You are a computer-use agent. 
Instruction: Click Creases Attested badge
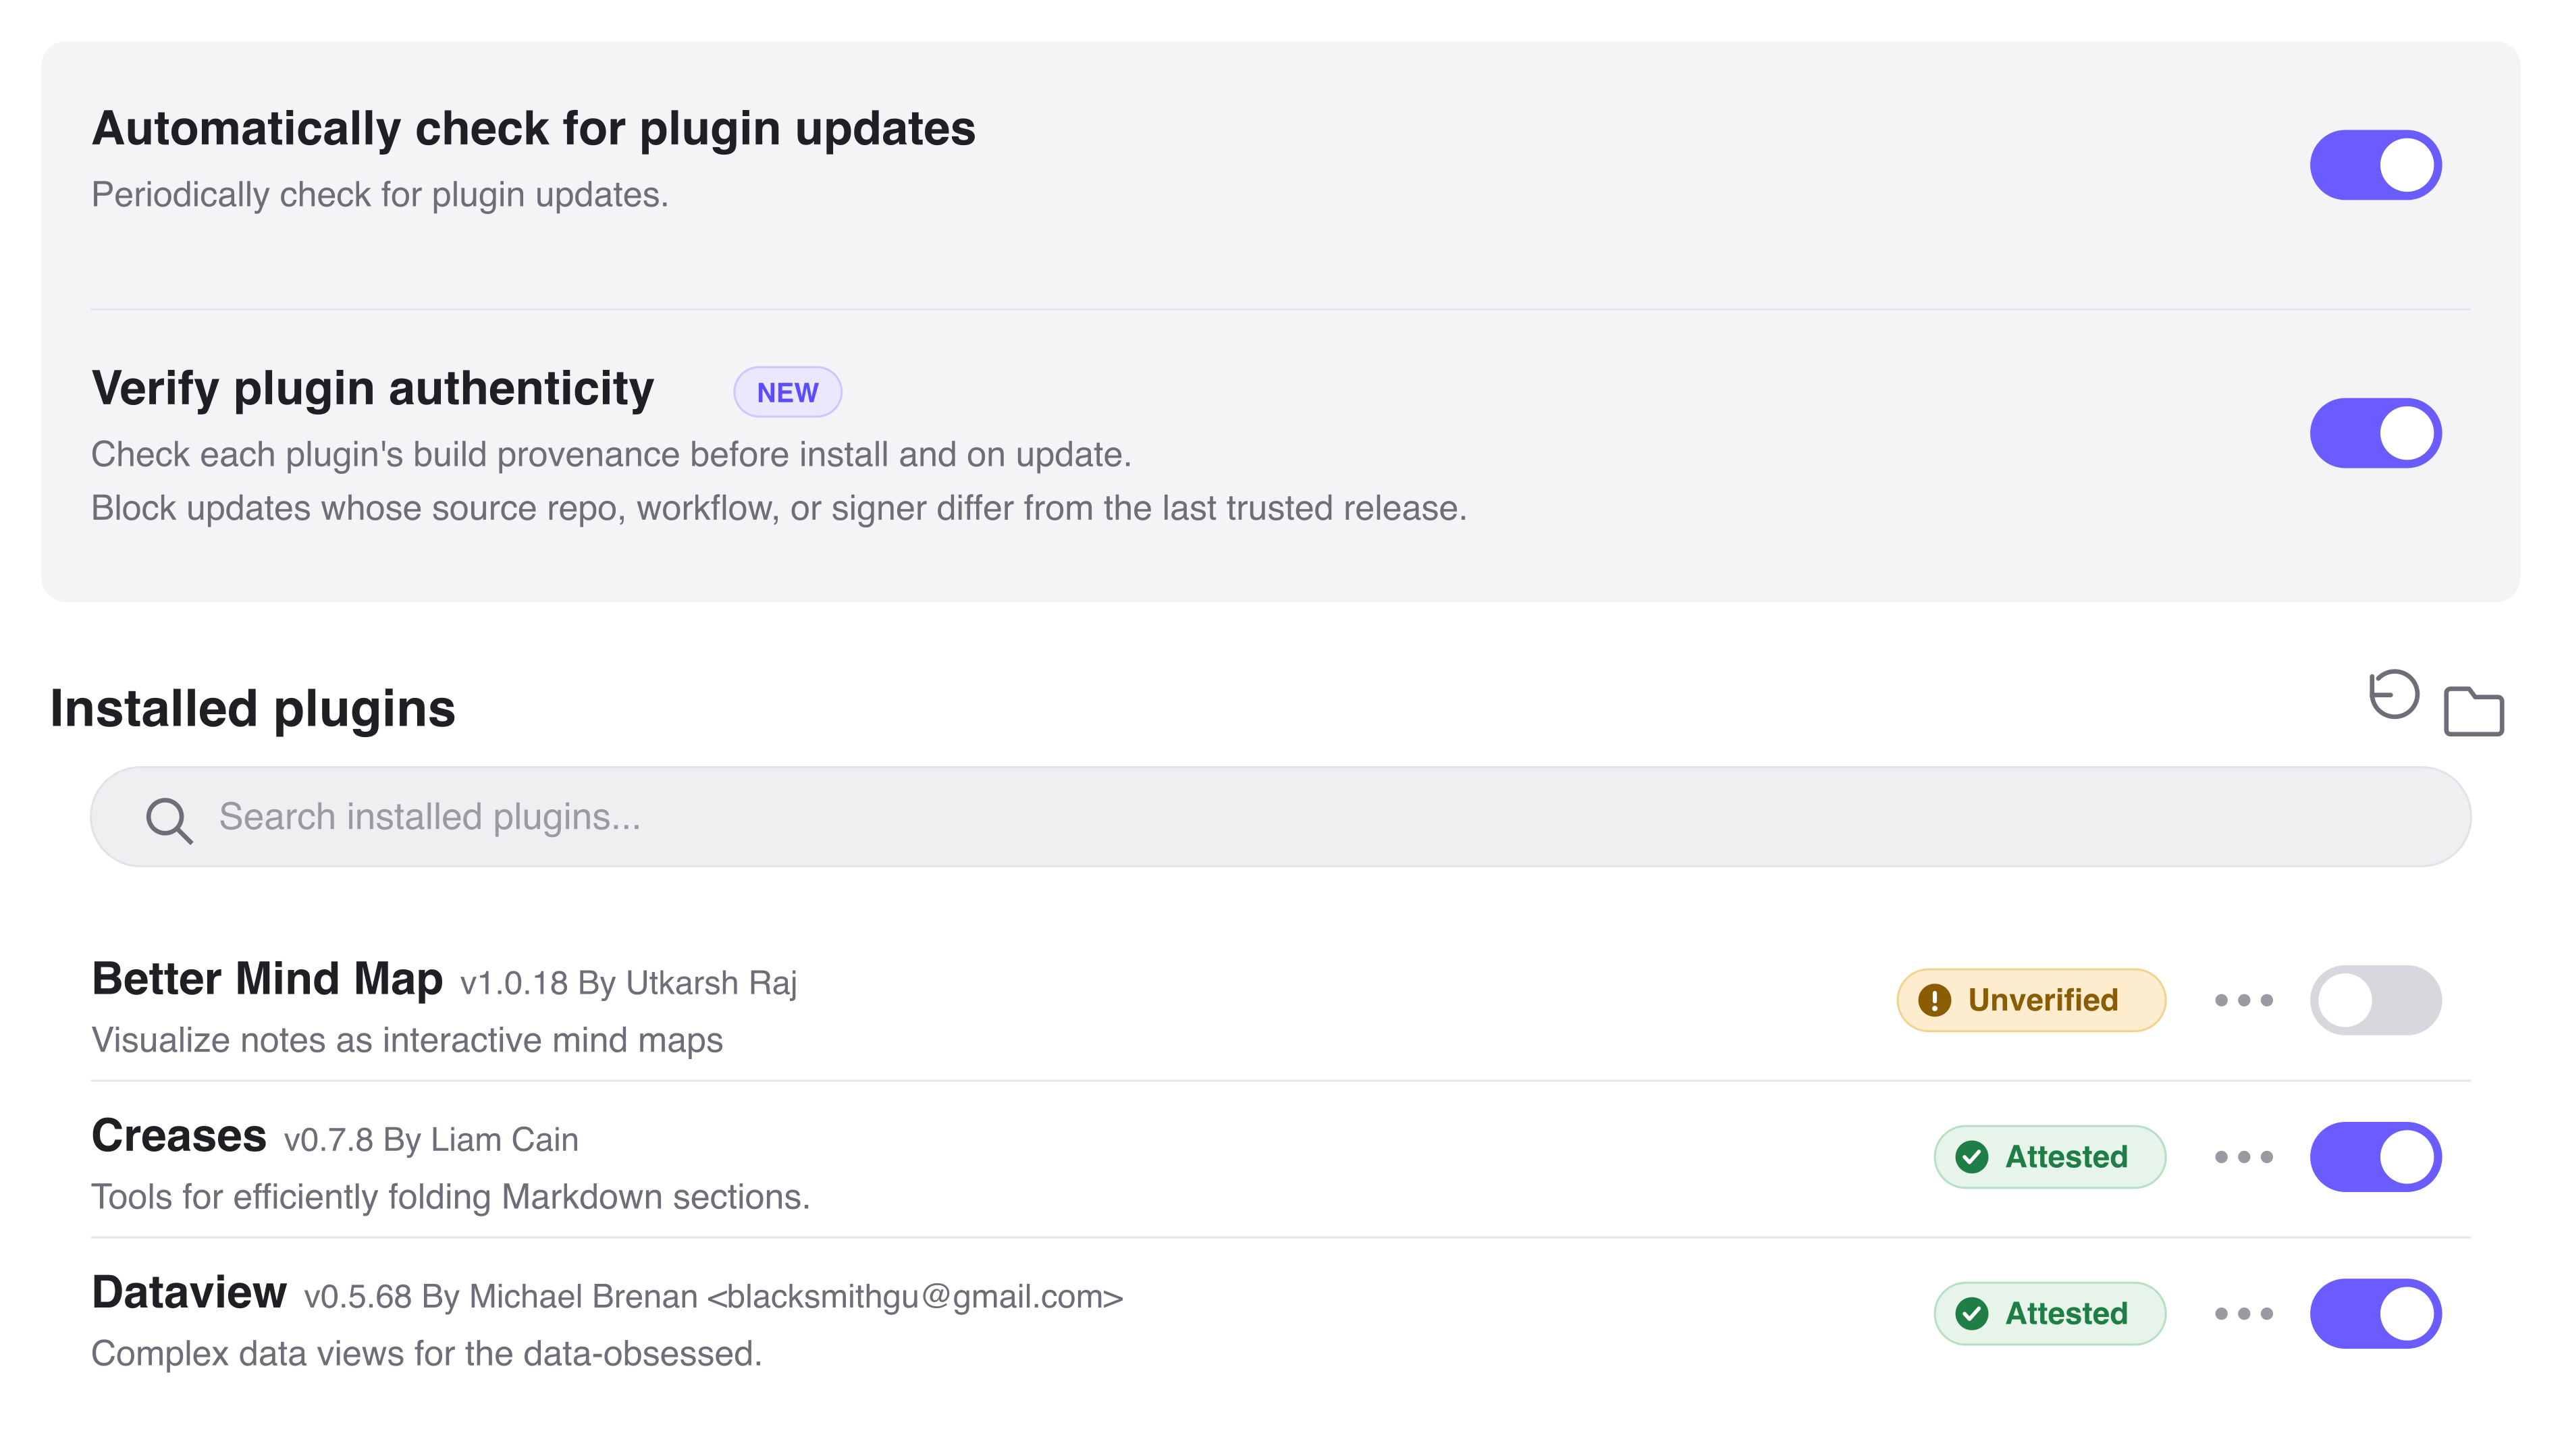pos(2049,1157)
